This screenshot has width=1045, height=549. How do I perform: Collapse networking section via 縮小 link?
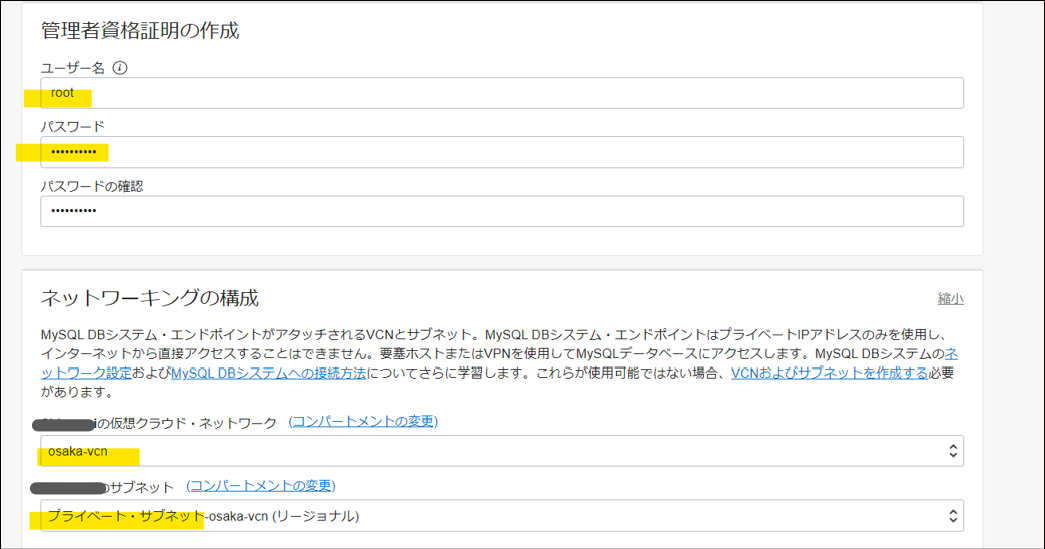pos(950,298)
